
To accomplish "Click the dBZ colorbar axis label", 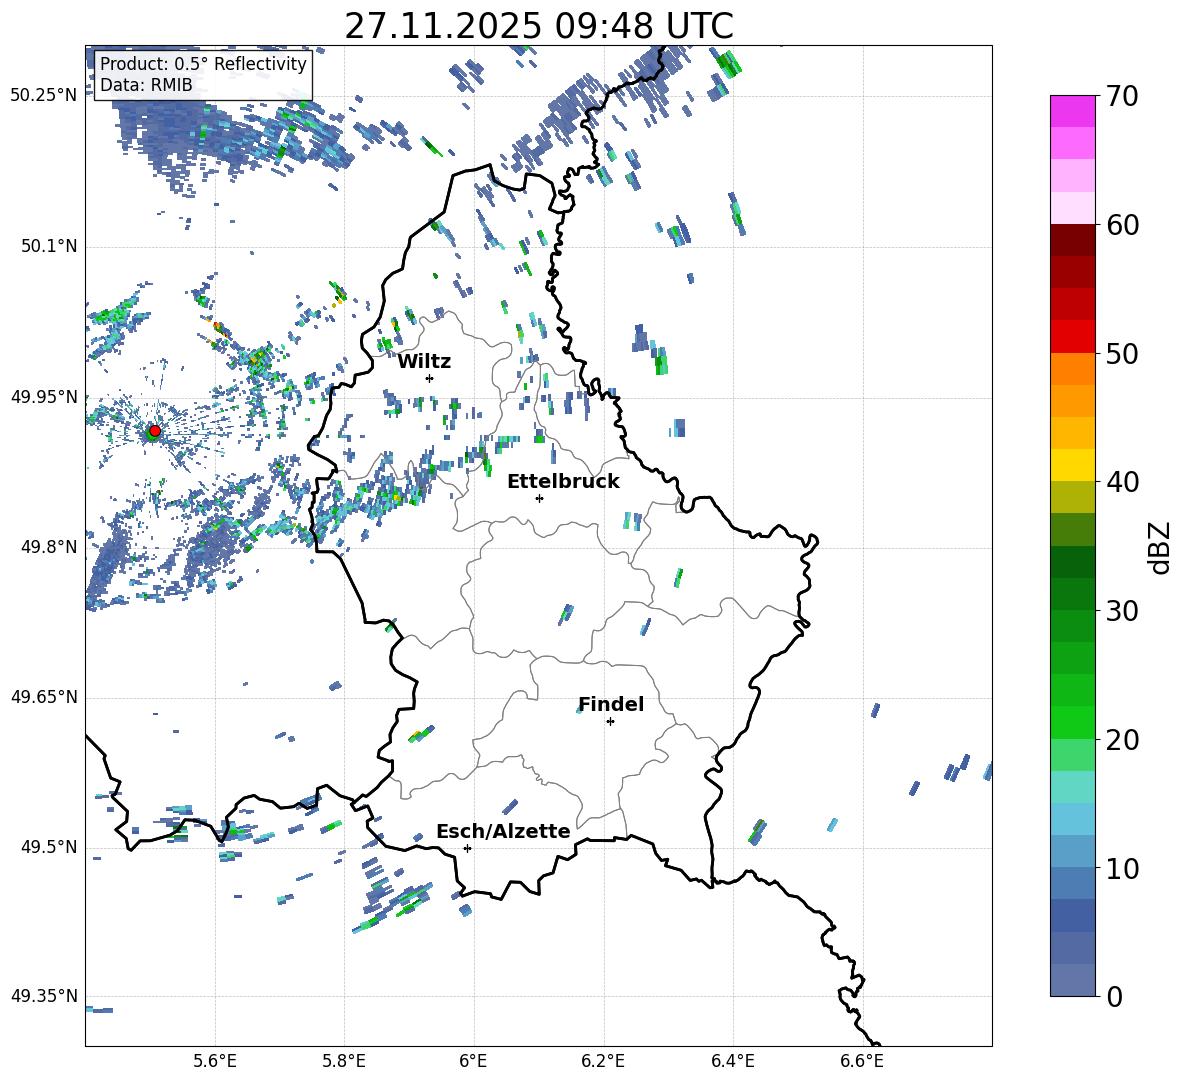I will 1160,547.
